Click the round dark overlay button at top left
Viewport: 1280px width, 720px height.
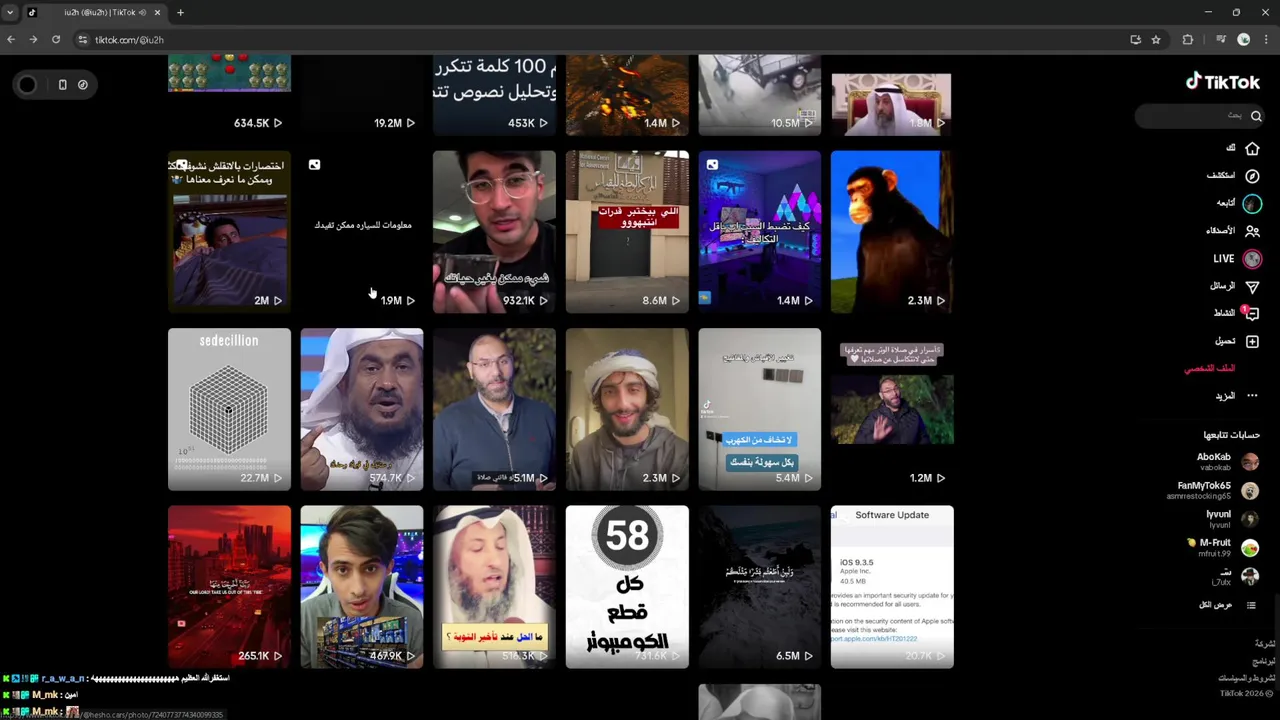point(27,85)
